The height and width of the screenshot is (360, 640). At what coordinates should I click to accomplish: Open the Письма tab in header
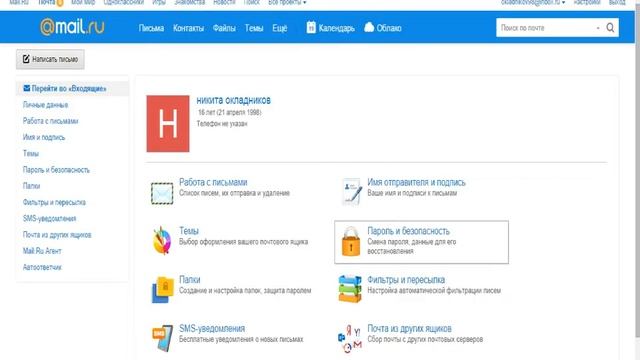(x=151, y=28)
